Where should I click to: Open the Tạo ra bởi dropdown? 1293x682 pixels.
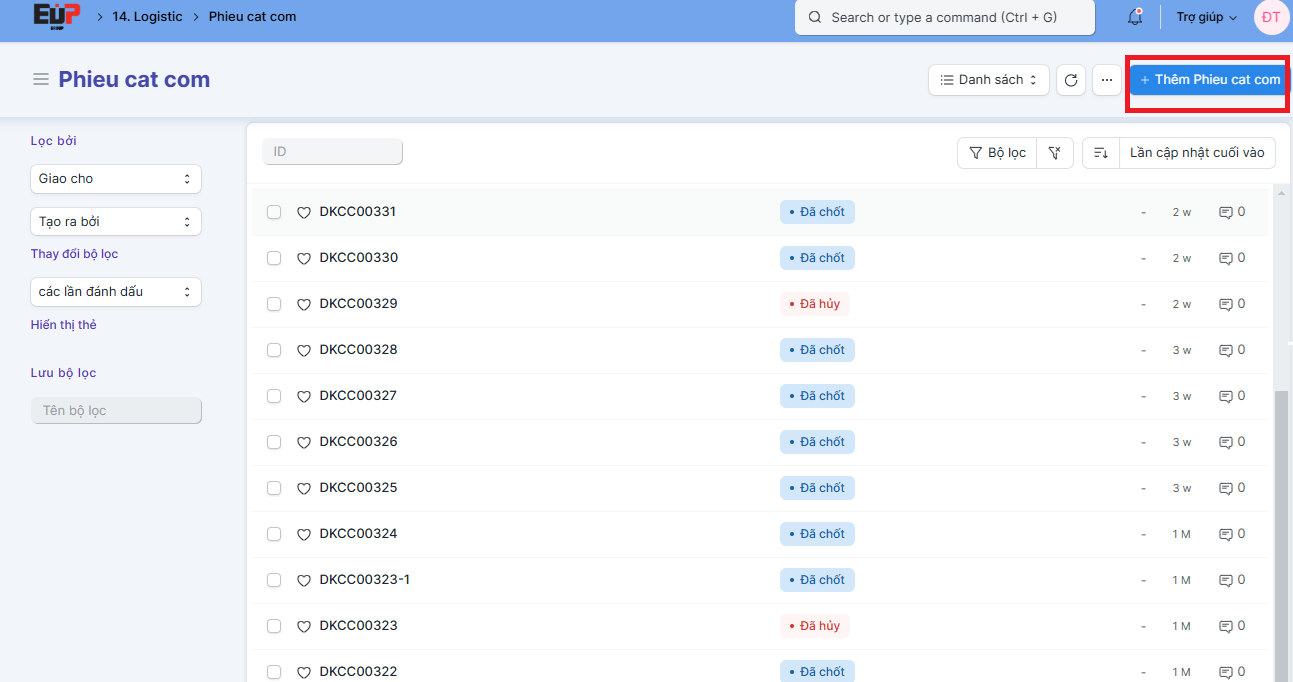pyautogui.click(x=116, y=221)
